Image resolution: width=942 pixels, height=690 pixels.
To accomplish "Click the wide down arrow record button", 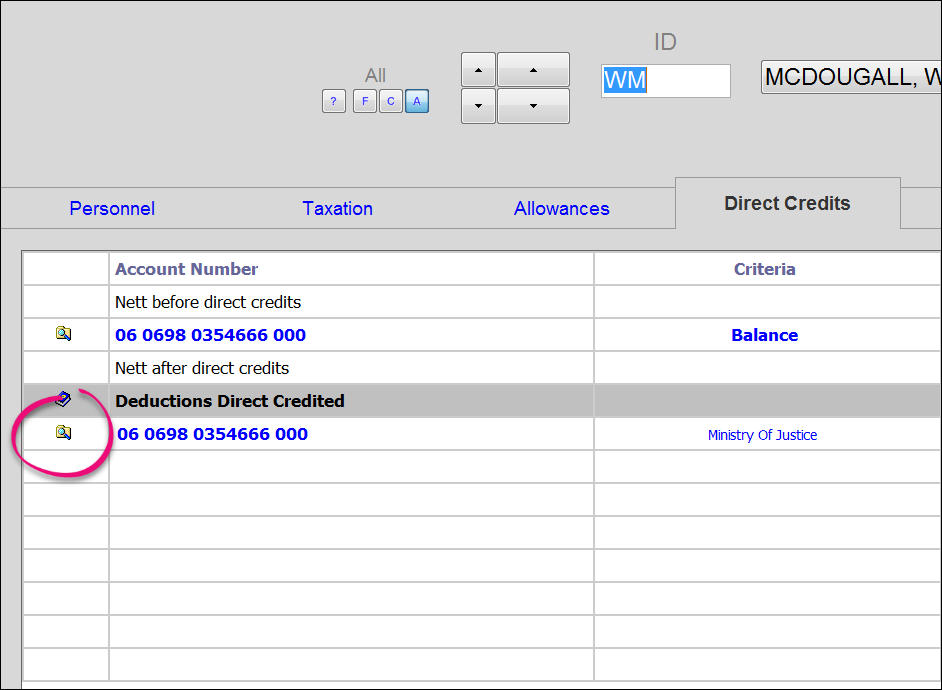I will coord(533,106).
